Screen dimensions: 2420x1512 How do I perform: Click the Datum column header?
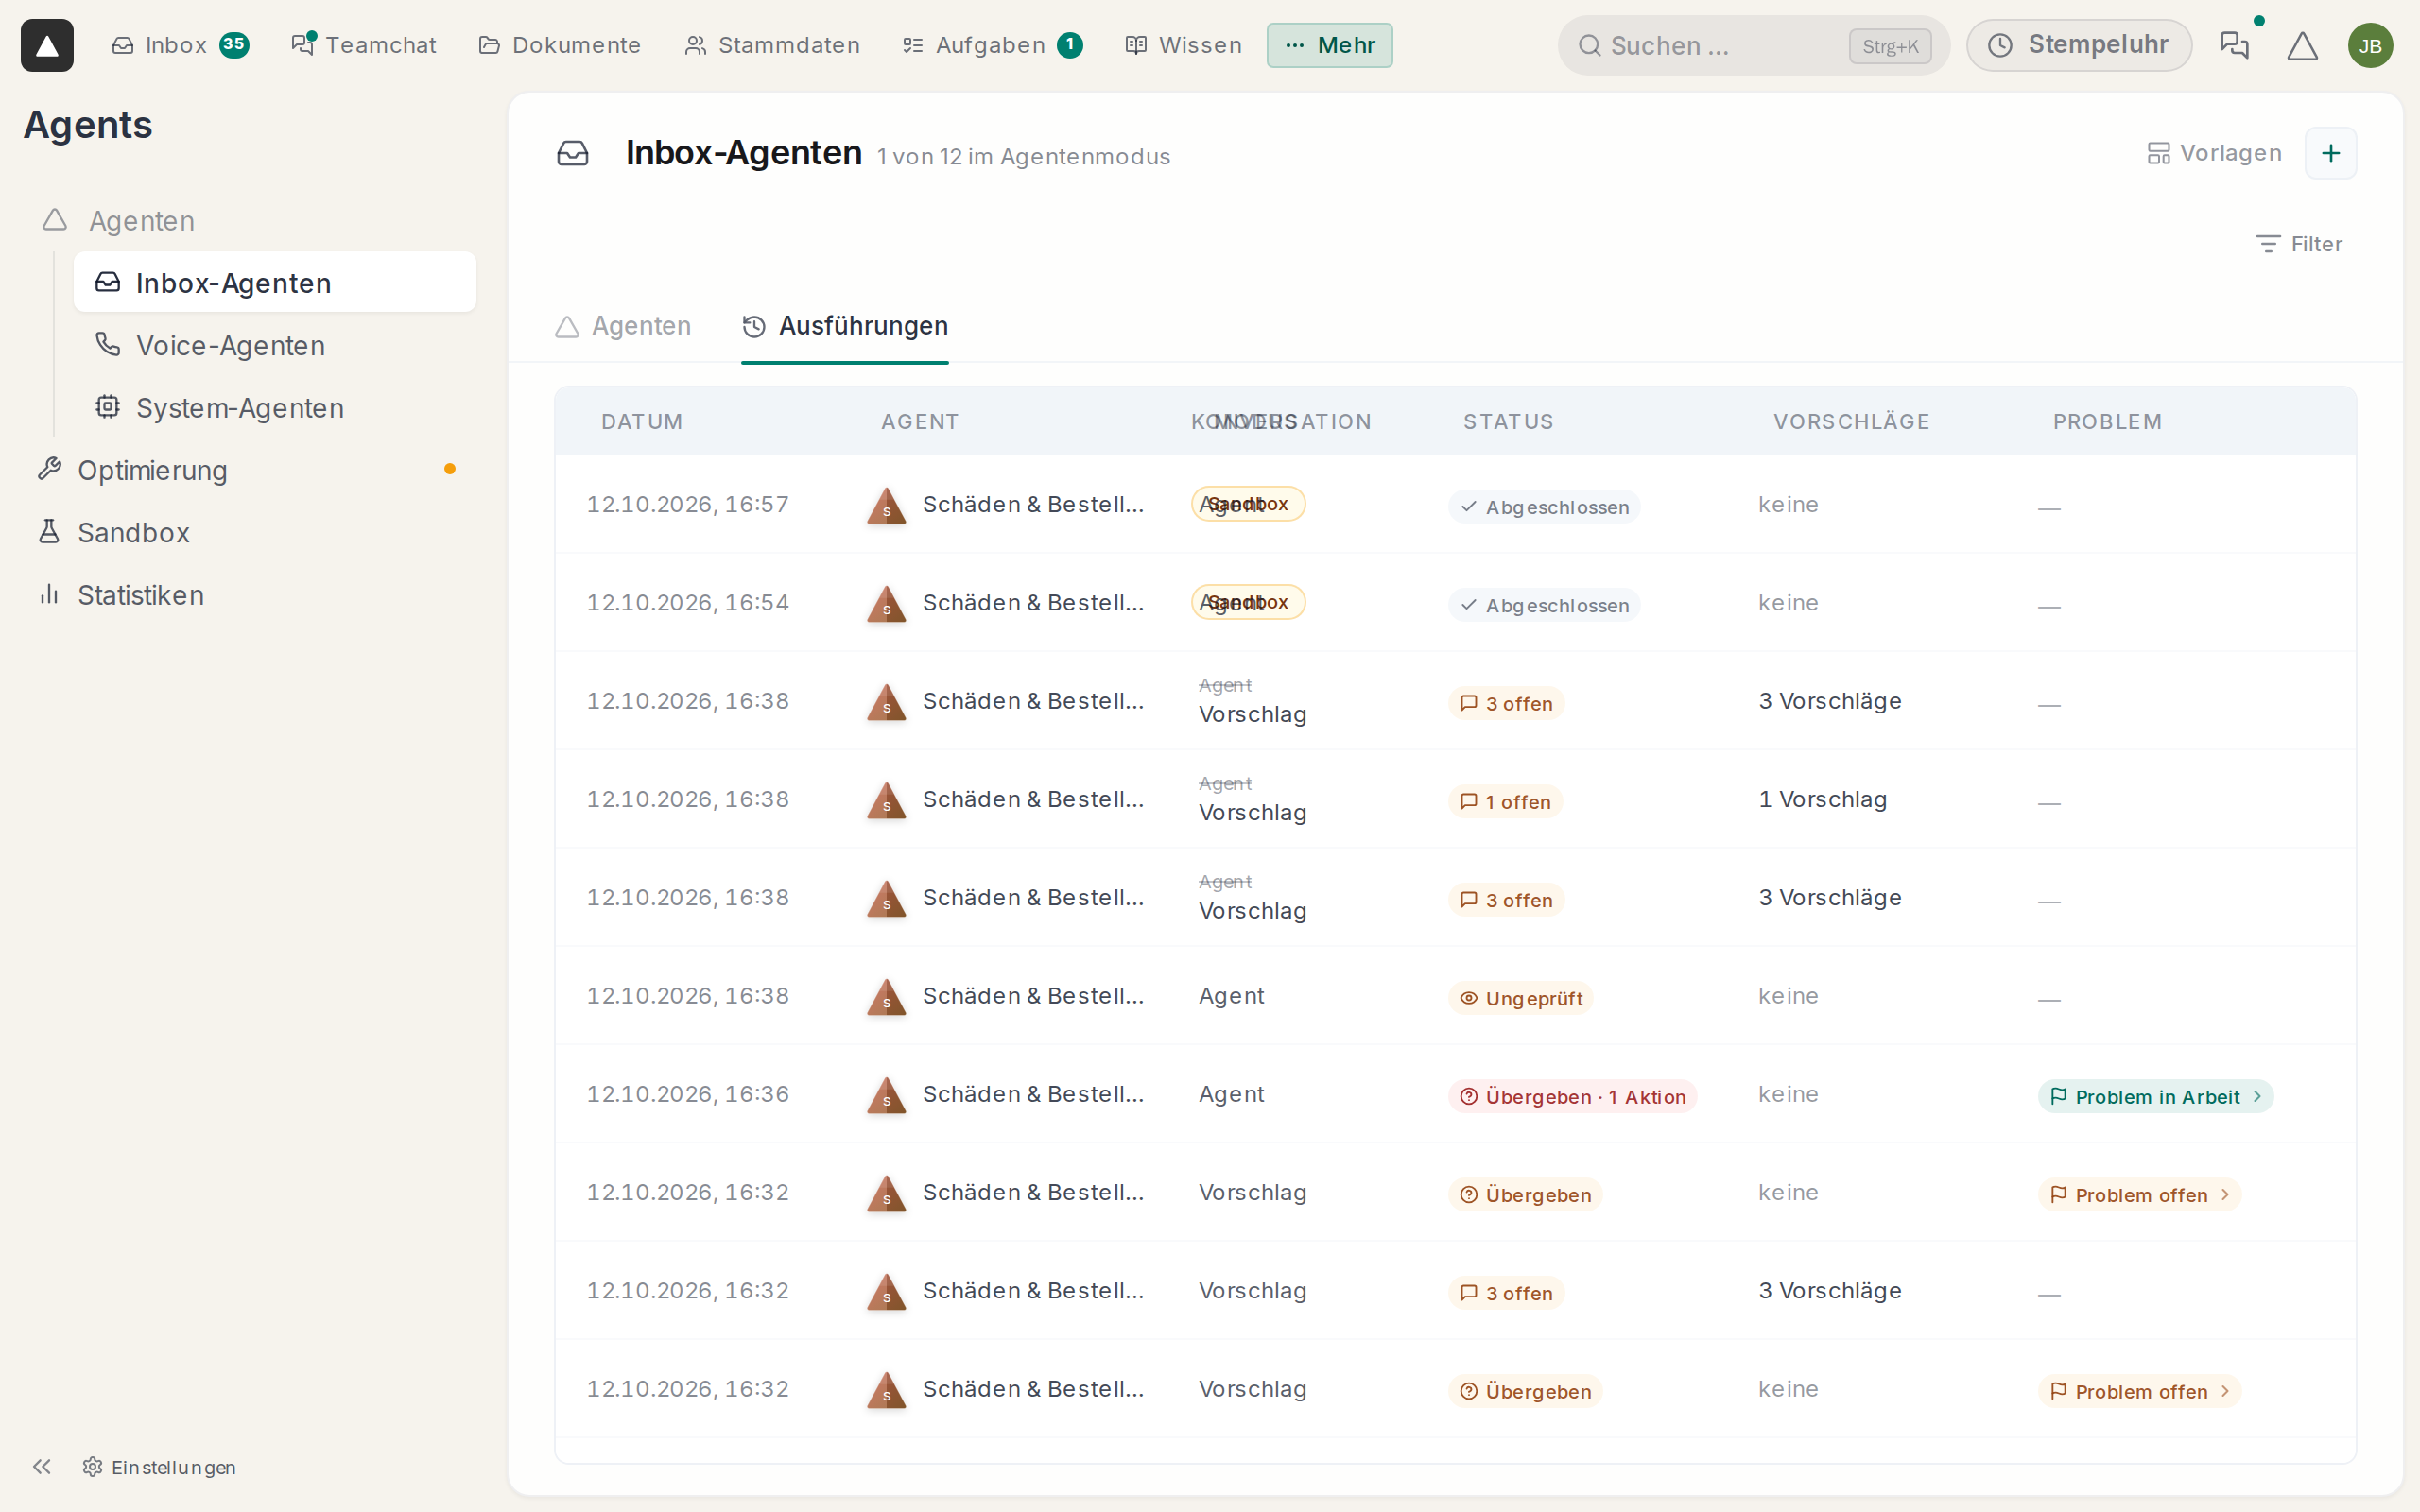coord(642,422)
